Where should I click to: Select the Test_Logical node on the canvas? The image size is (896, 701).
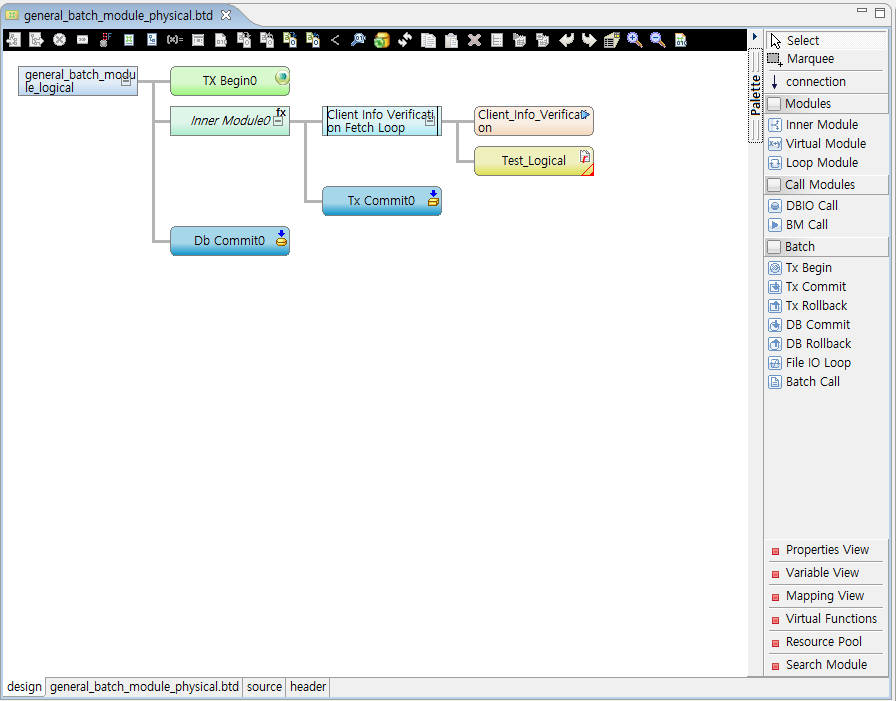click(x=533, y=161)
